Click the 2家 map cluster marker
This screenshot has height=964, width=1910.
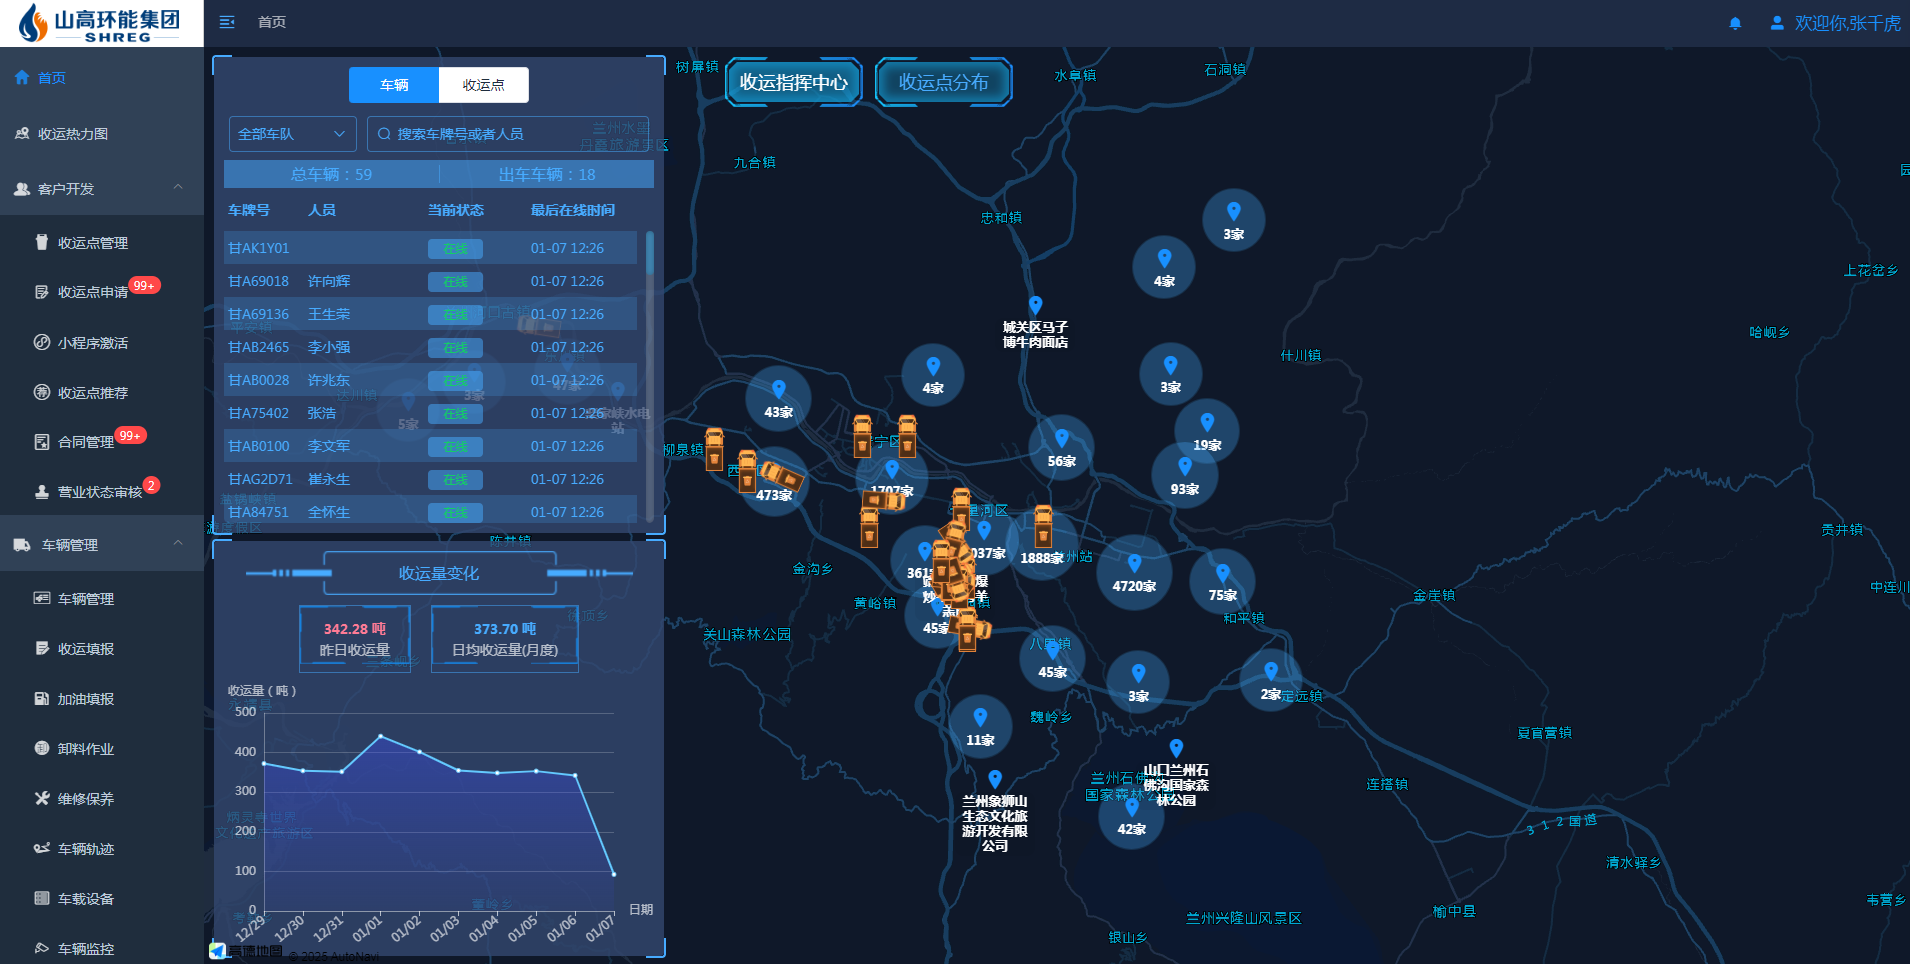tap(1271, 681)
